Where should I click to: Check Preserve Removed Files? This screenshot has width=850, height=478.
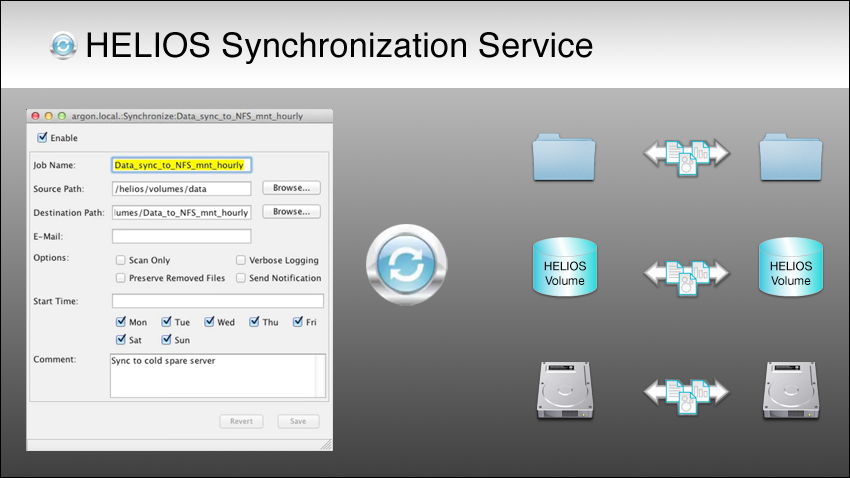[120, 278]
